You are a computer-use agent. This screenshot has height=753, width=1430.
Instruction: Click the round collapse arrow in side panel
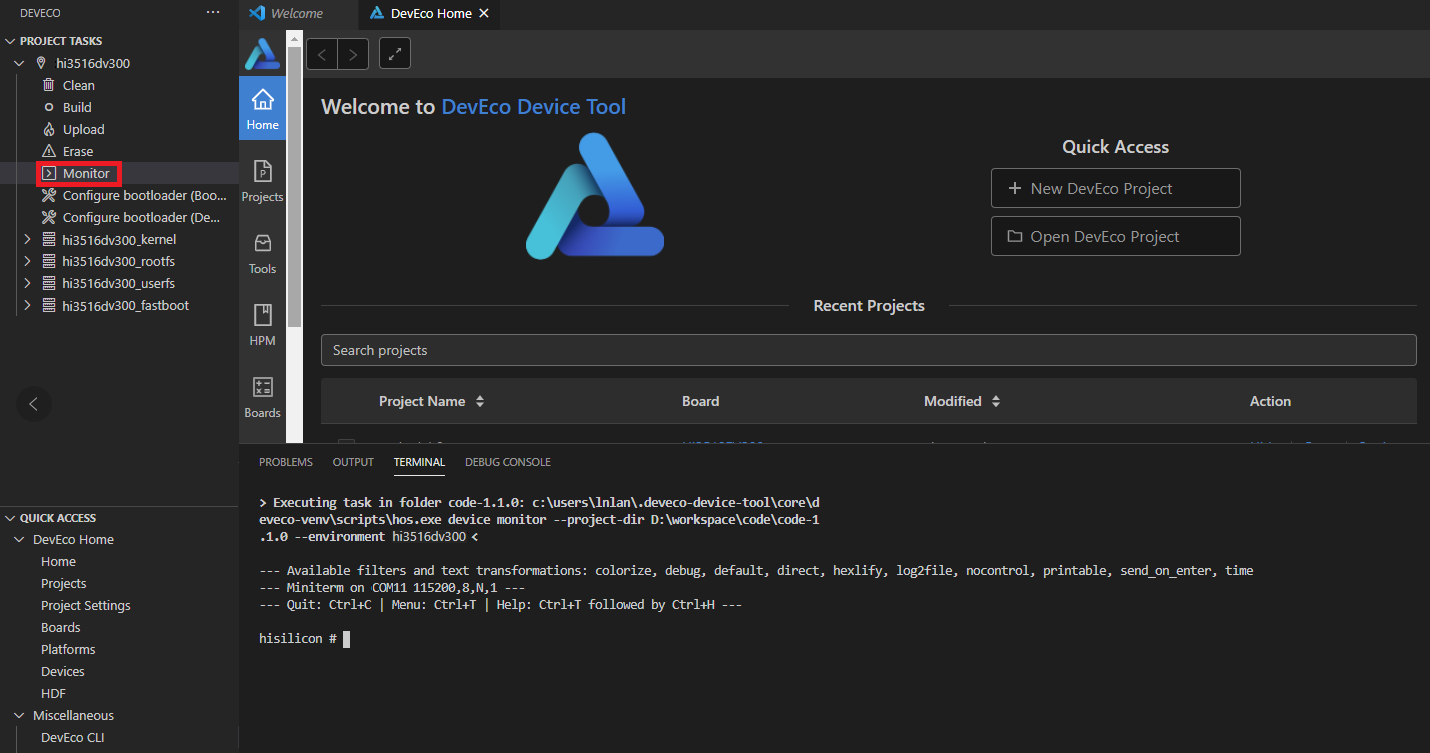pyautogui.click(x=33, y=404)
